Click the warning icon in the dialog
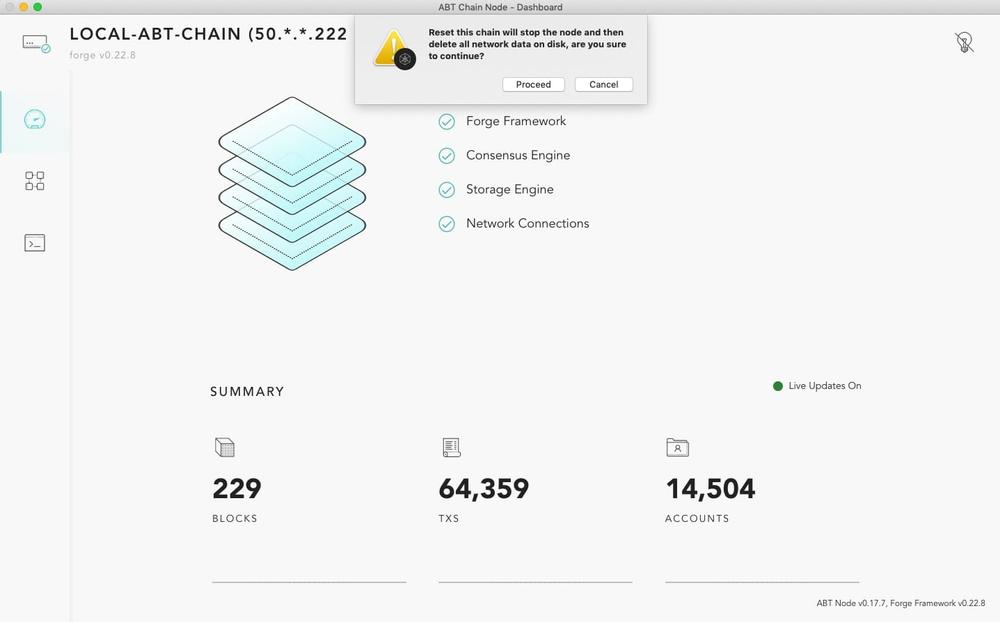 395,49
